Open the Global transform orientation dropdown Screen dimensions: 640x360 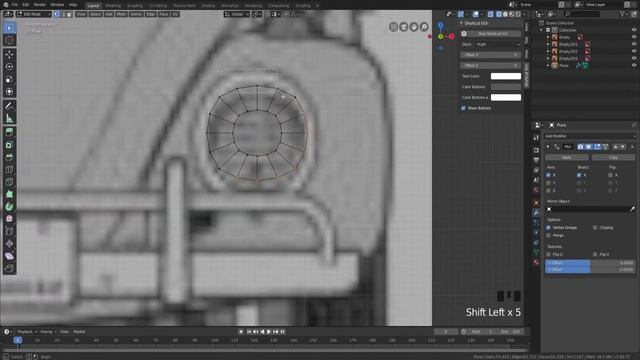[236, 14]
